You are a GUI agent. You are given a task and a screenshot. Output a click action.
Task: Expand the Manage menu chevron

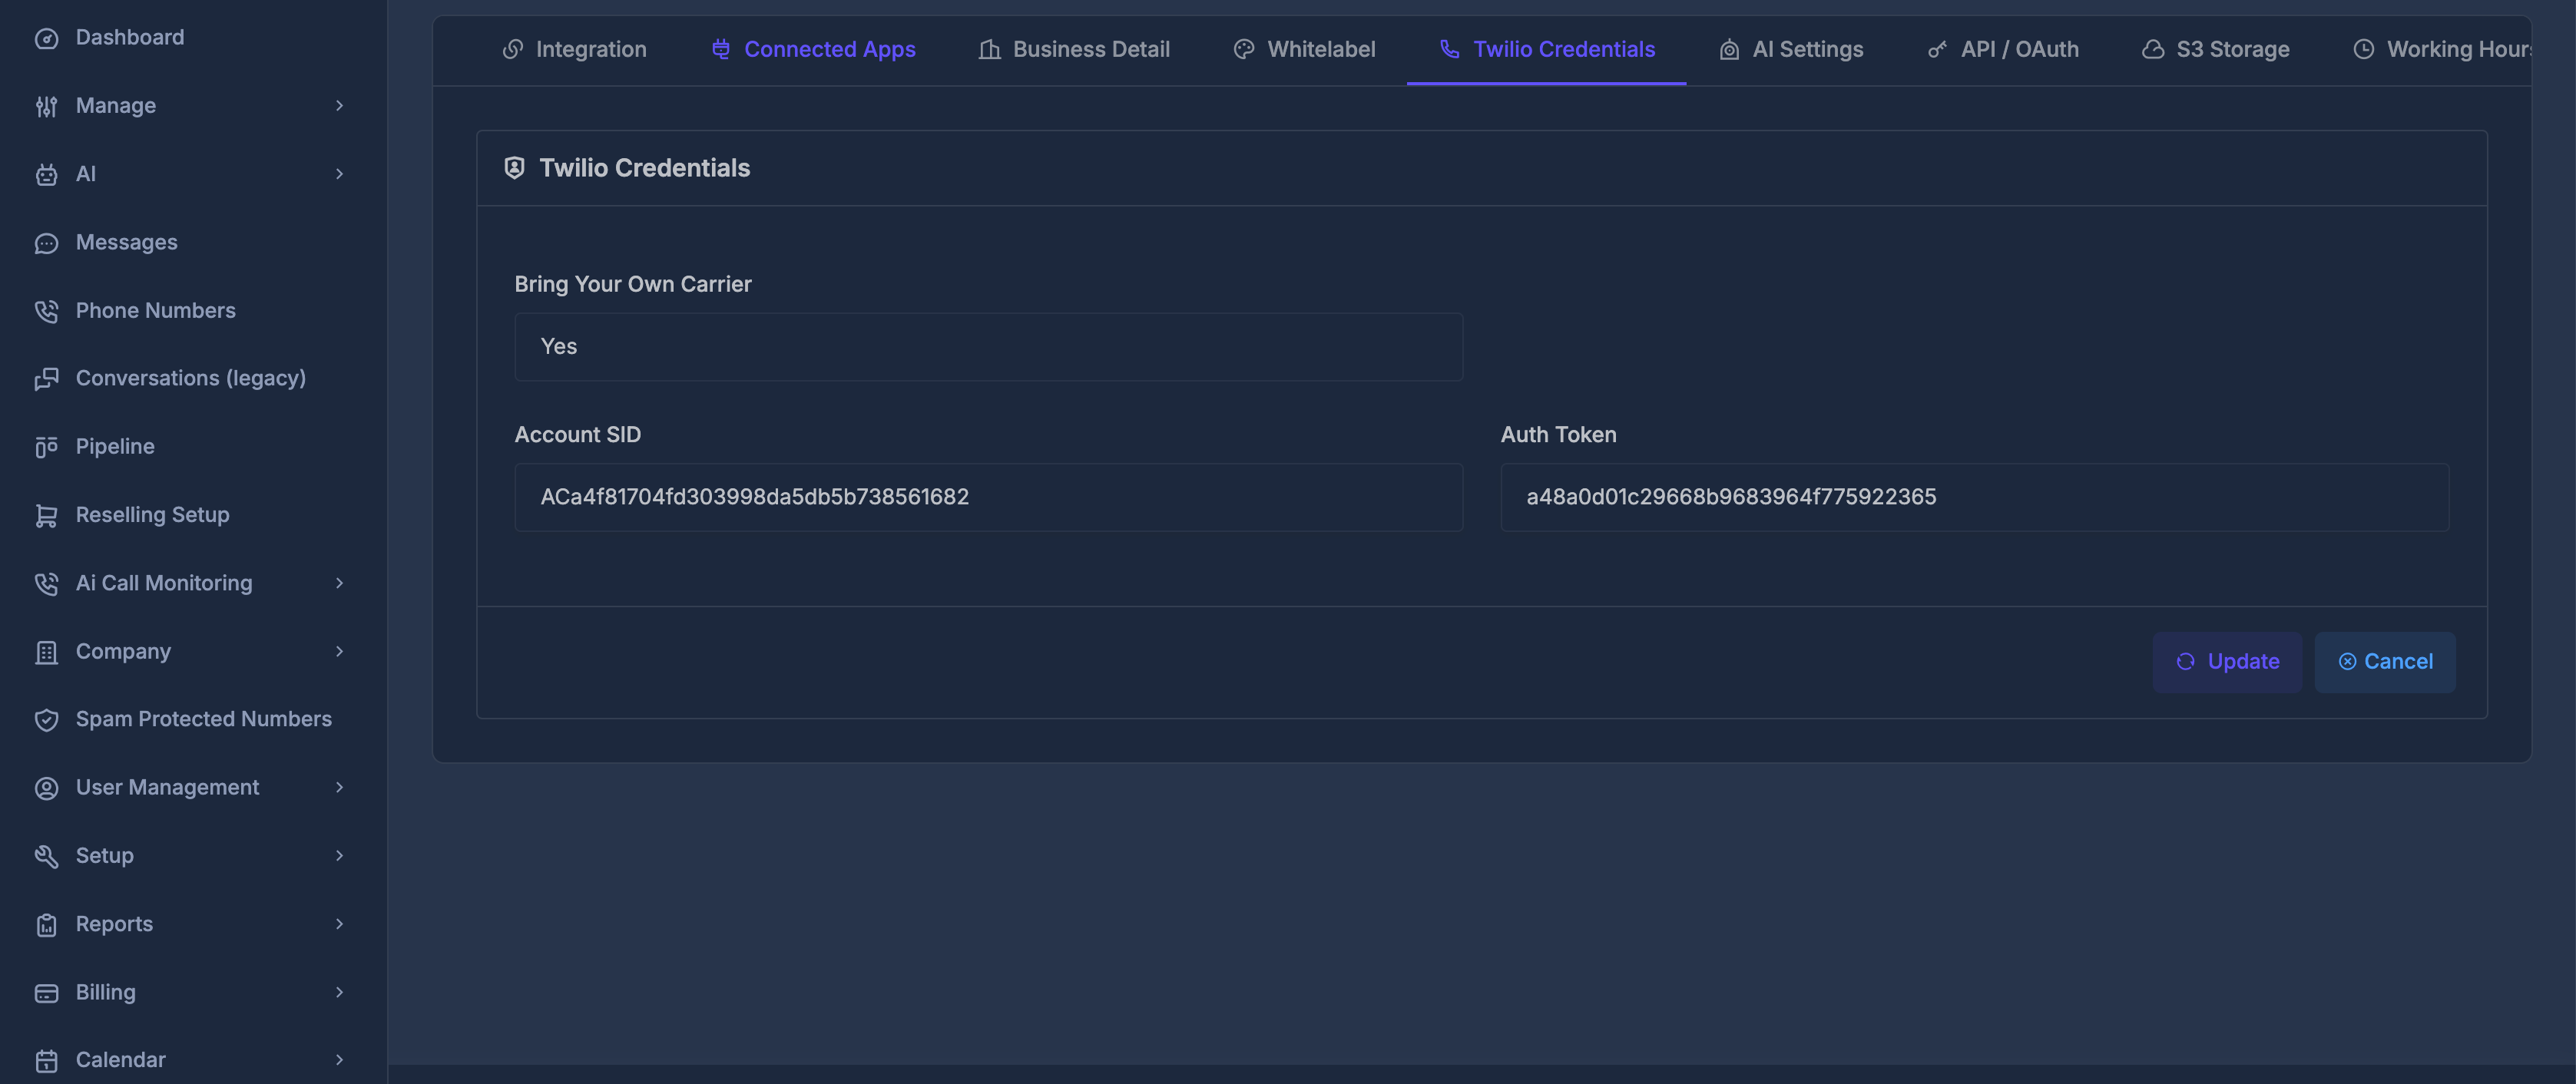point(340,106)
